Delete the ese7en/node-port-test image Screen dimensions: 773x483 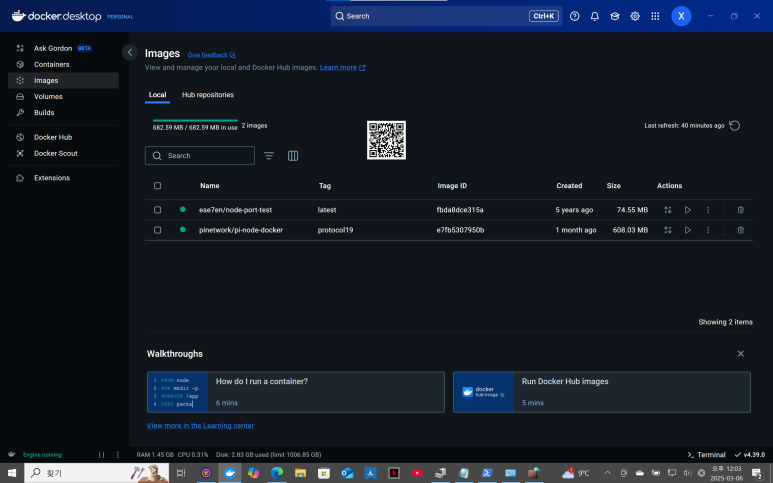[x=740, y=210]
